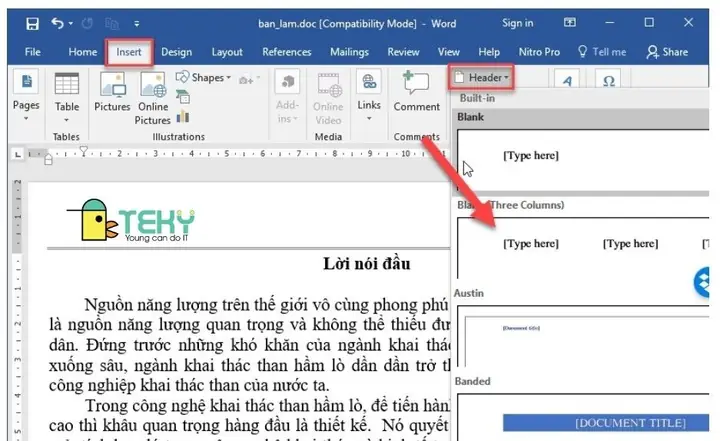720x441 pixels.
Task: Click the TEKY logo in document header
Action: pyautogui.click(x=131, y=220)
